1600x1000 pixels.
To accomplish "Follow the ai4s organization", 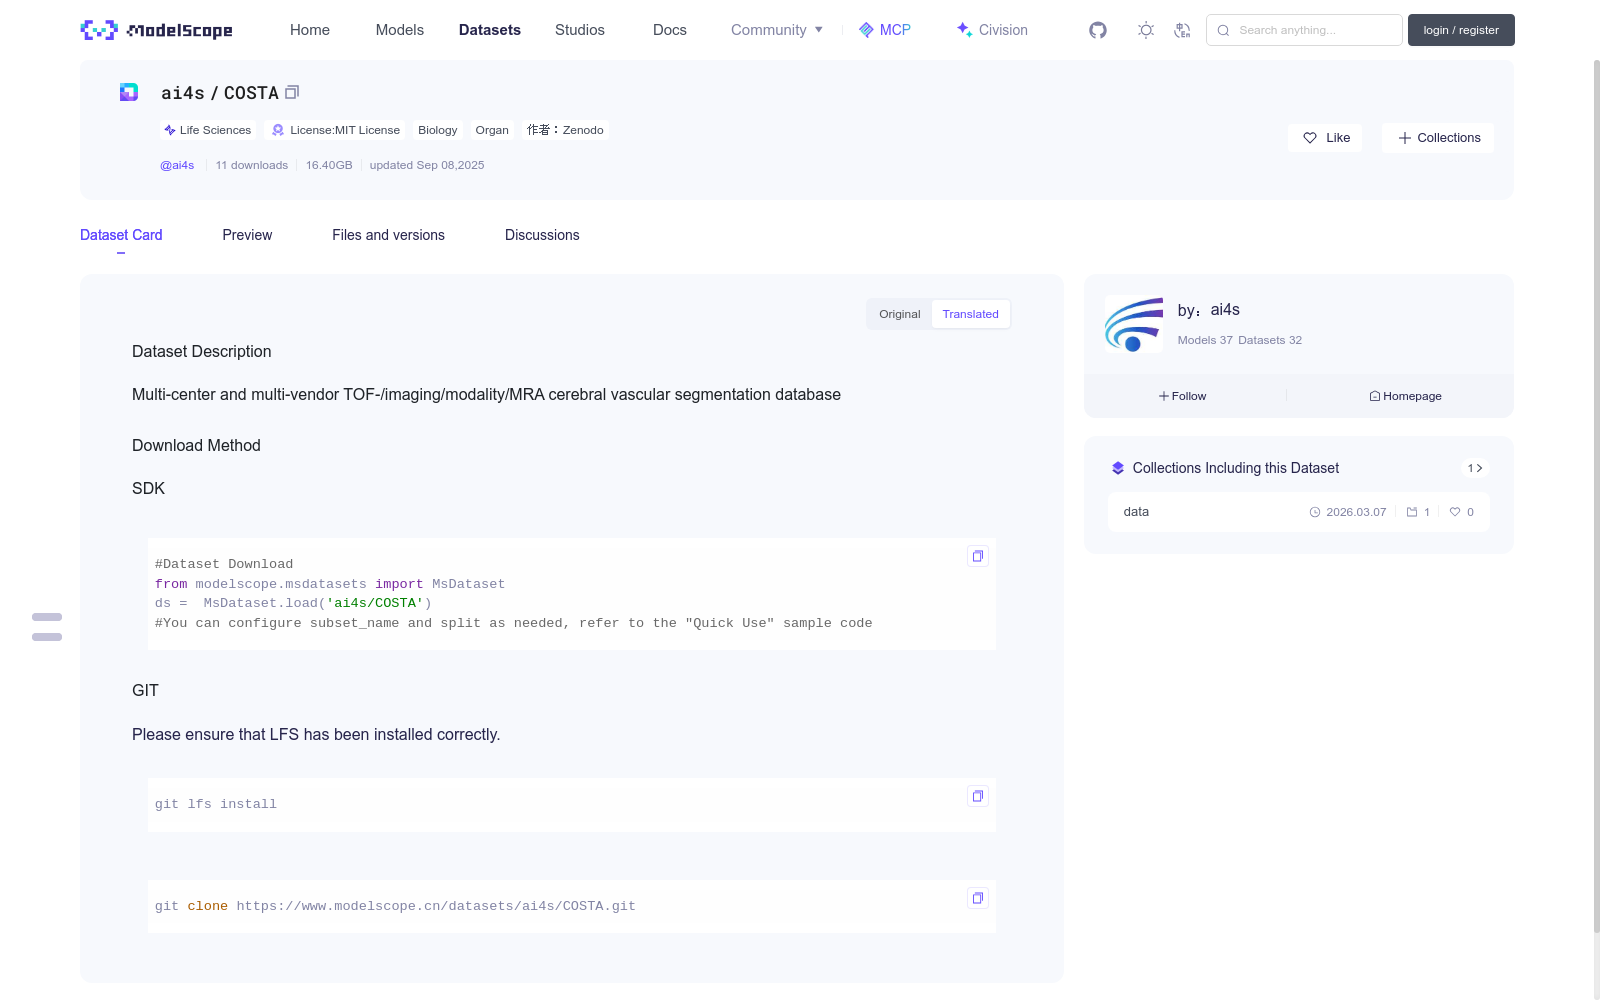I will (x=1183, y=396).
